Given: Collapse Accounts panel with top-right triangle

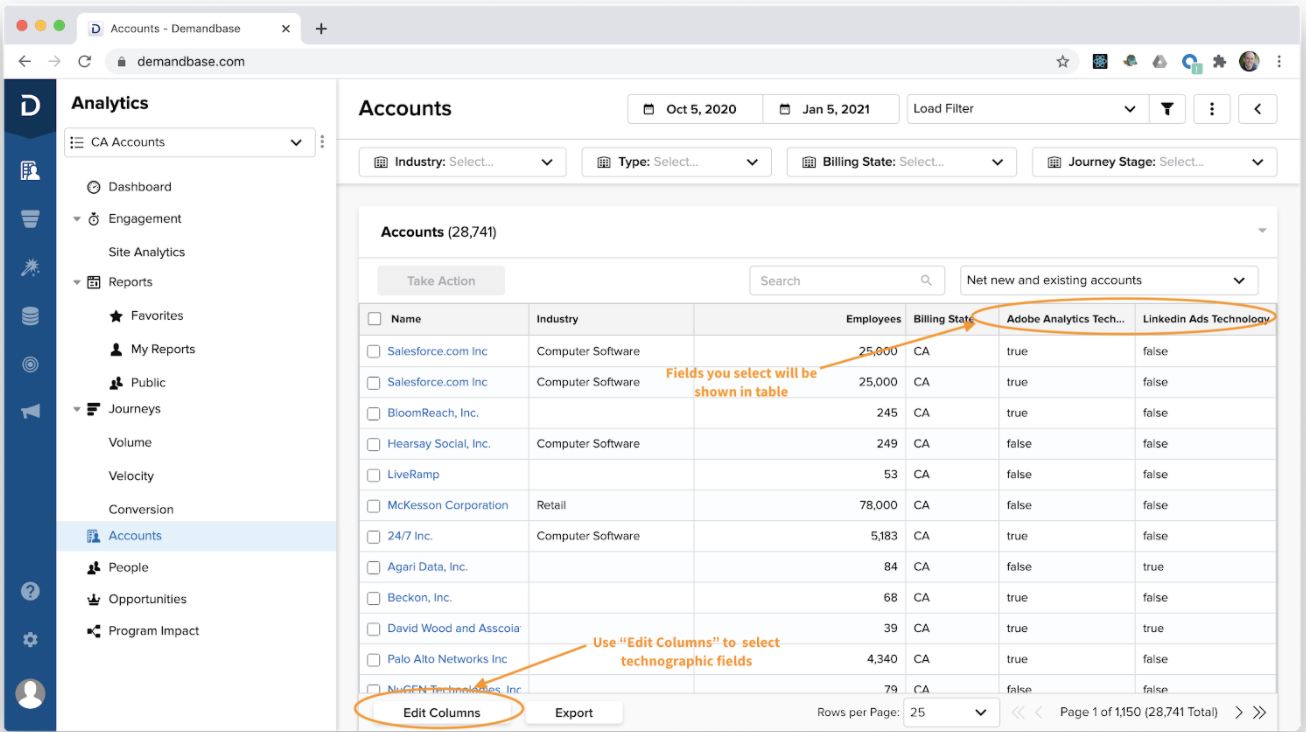Looking at the screenshot, I should [x=1262, y=231].
